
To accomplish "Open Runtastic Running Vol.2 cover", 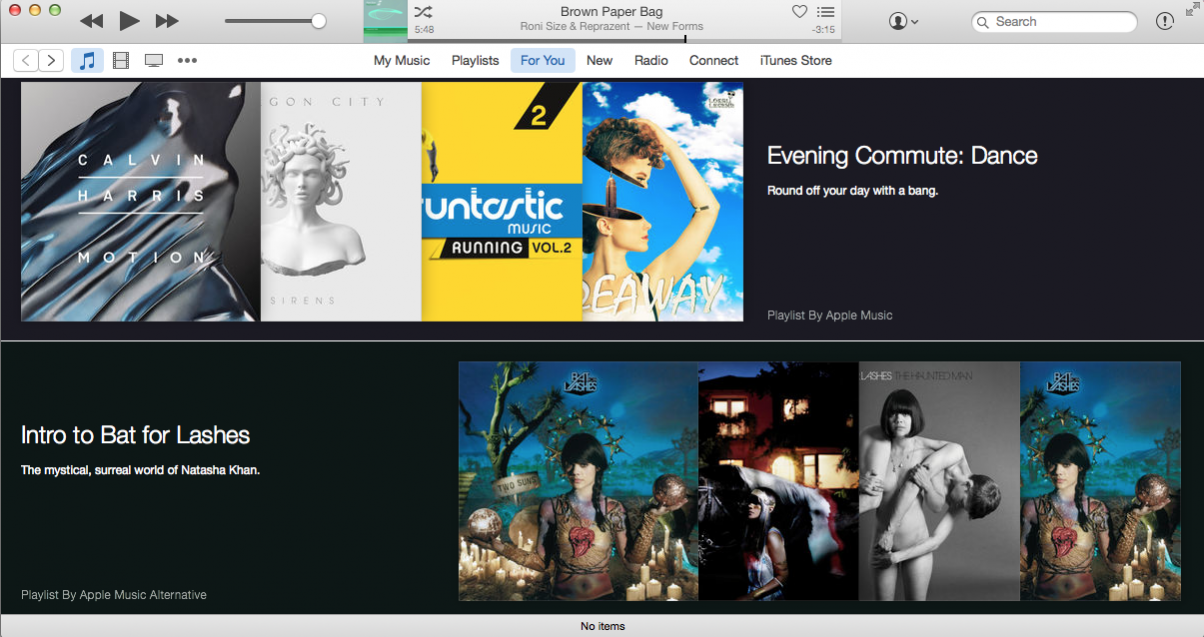I will click(x=502, y=202).
